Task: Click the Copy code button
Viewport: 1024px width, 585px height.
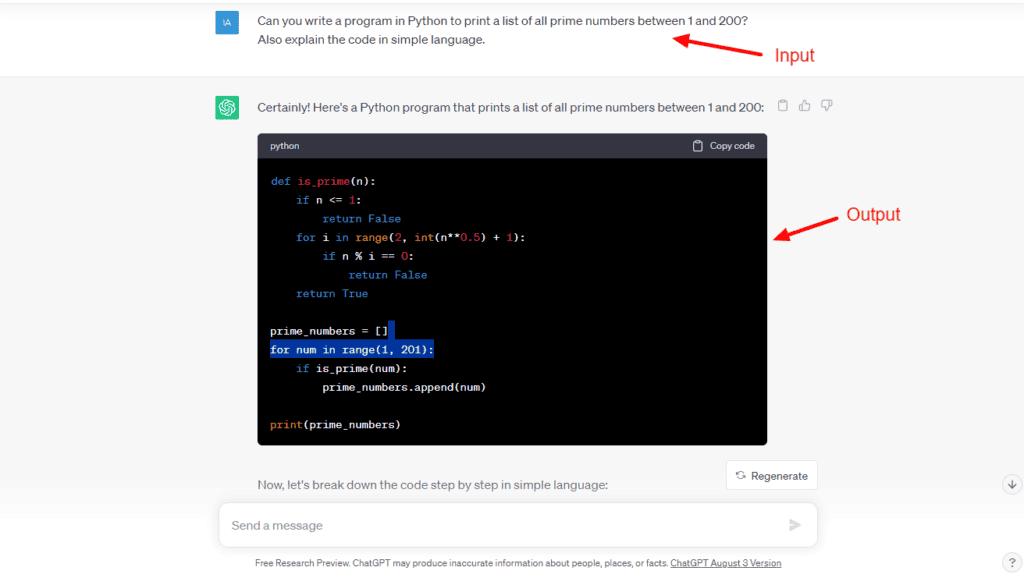Action: click(723, 146)
